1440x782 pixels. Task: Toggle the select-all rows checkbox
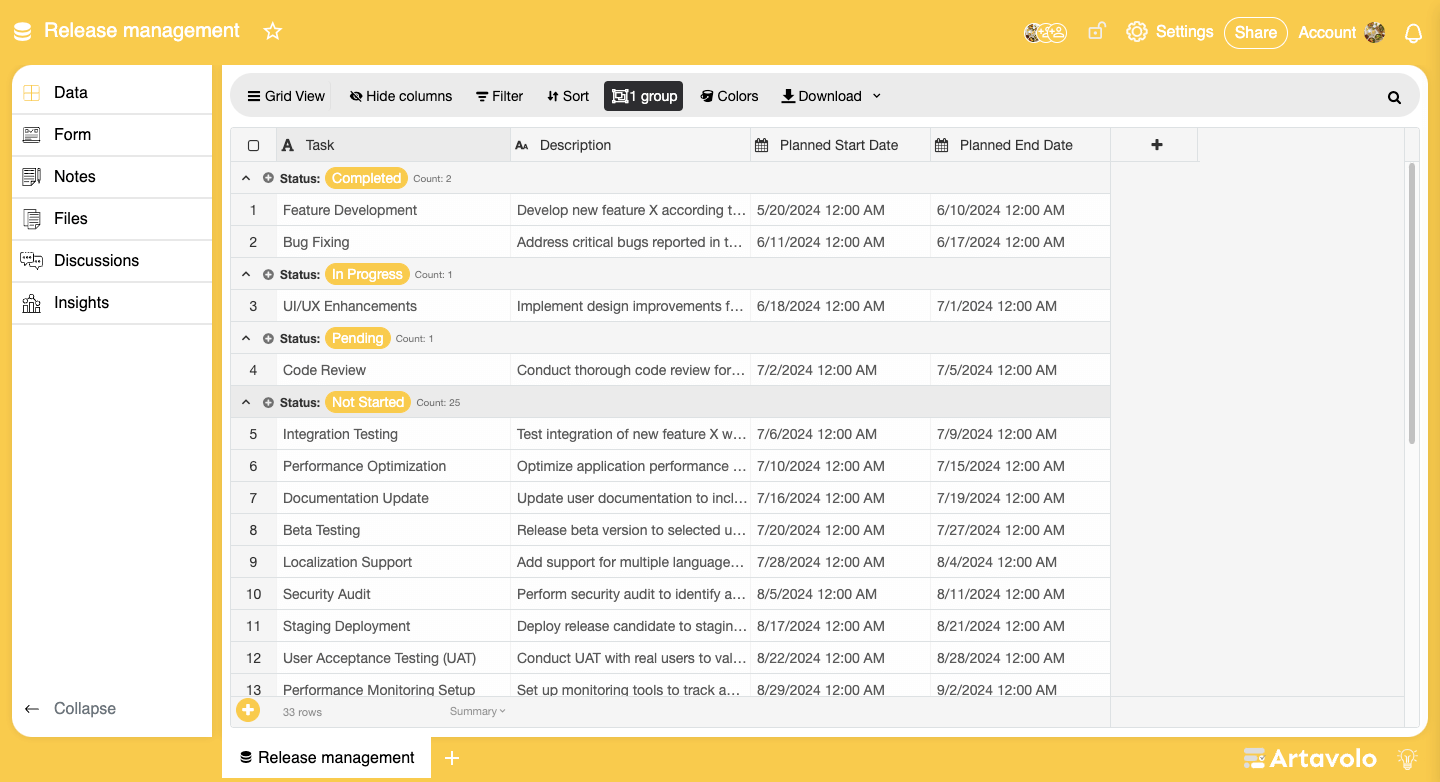(x=253, y=145)
